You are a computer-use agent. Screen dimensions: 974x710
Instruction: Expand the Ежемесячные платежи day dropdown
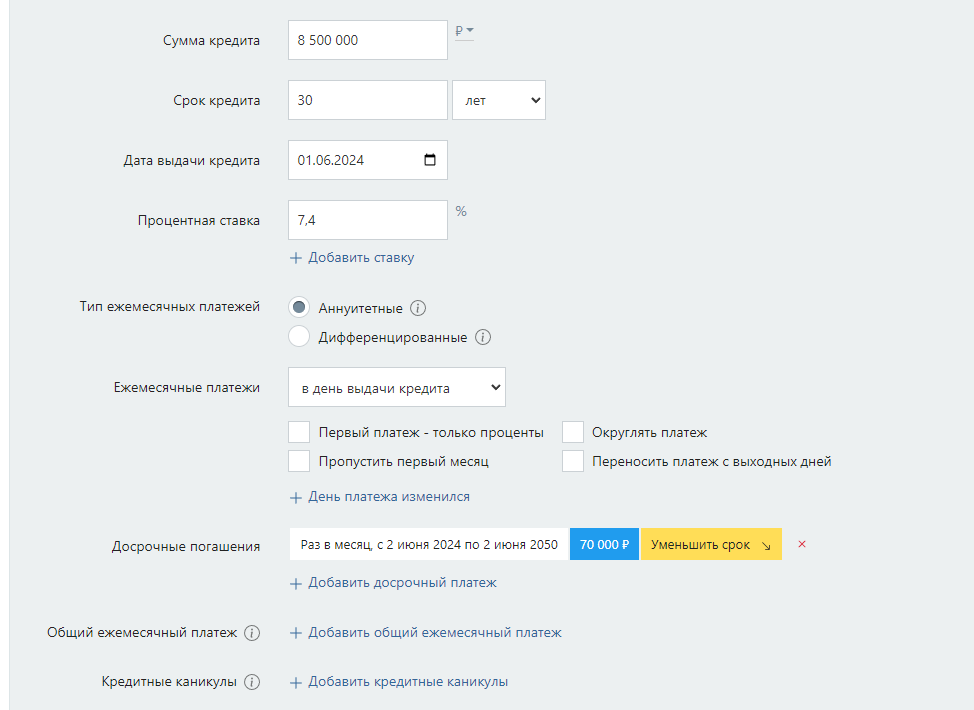pos(396,388)
